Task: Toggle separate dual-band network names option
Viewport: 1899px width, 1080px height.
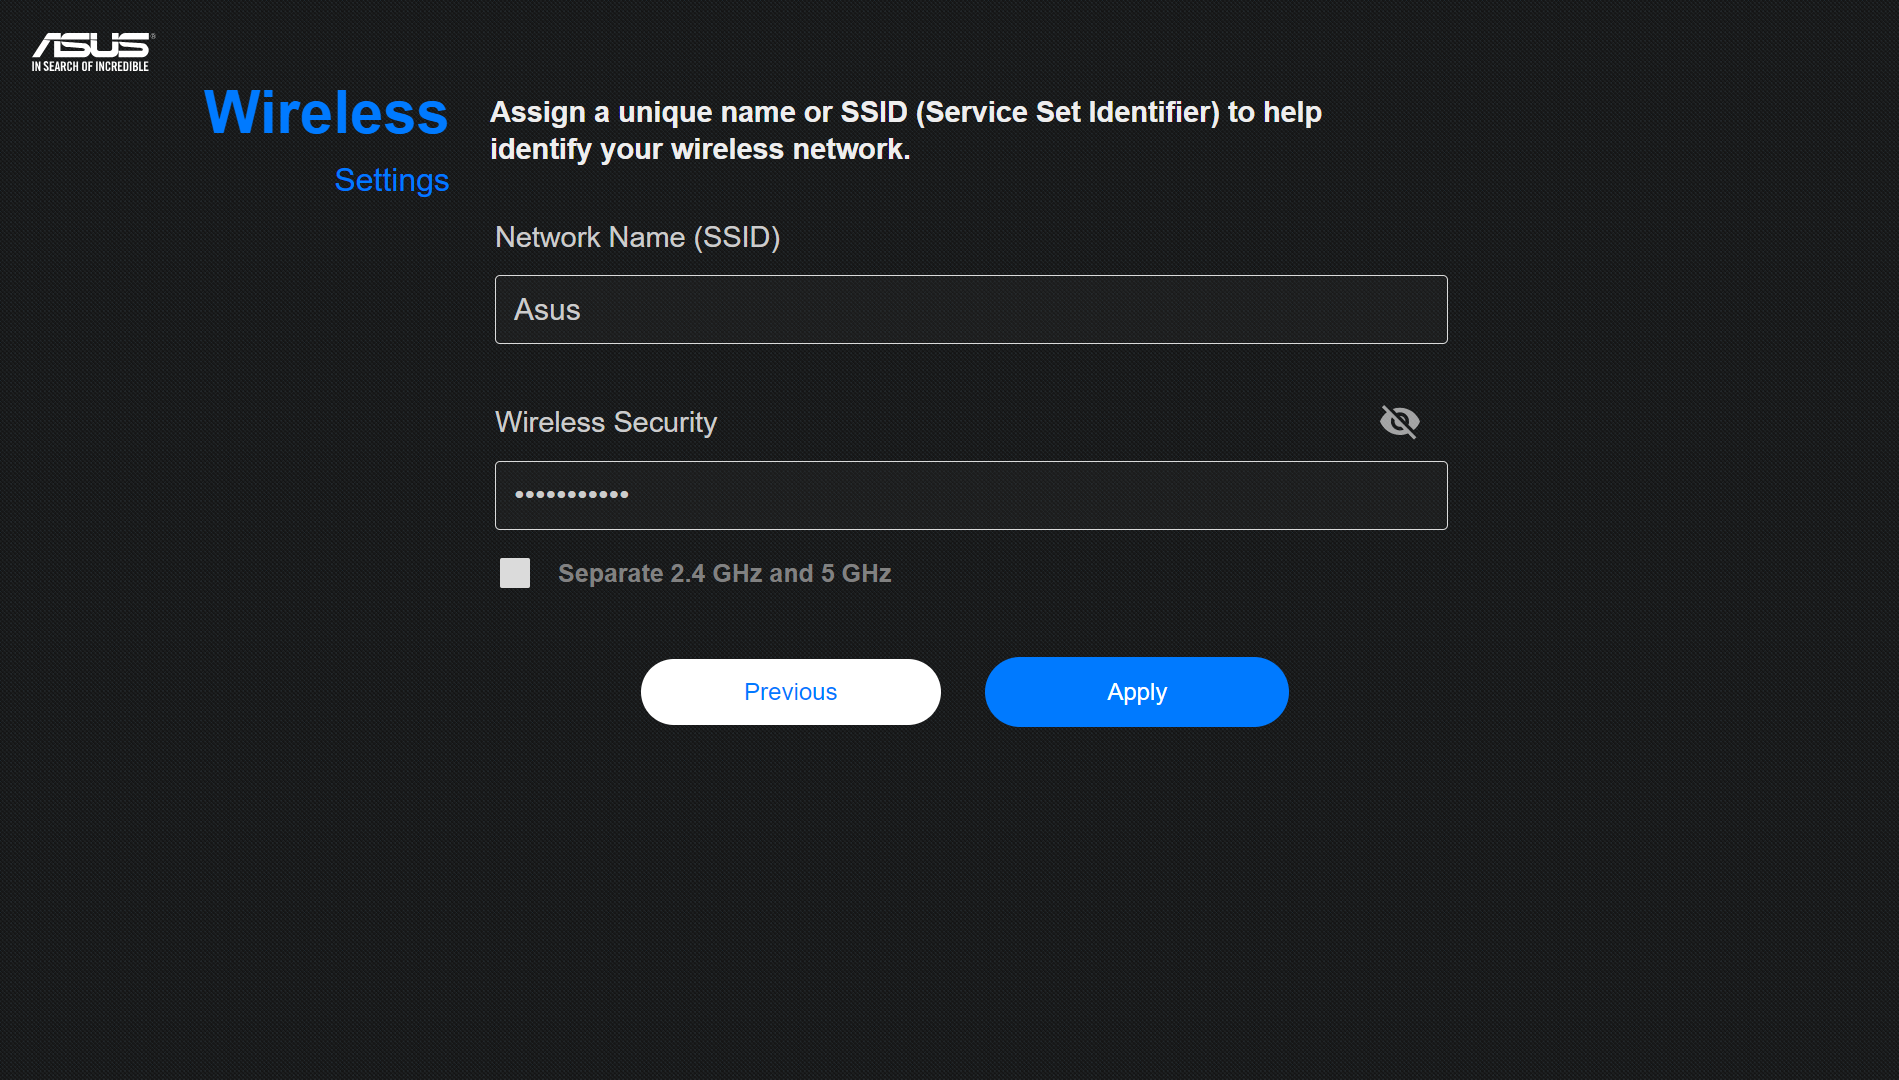Action: click(x=514, y=573)
